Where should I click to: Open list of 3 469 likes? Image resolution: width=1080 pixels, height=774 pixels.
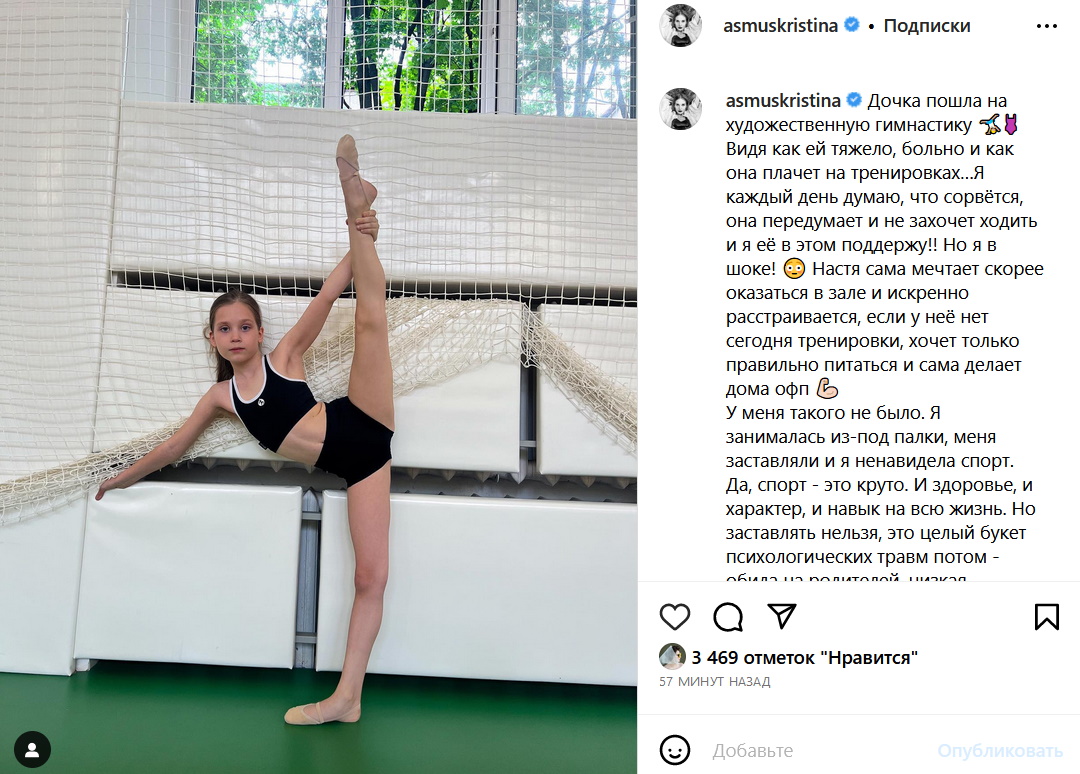[804, 658]
